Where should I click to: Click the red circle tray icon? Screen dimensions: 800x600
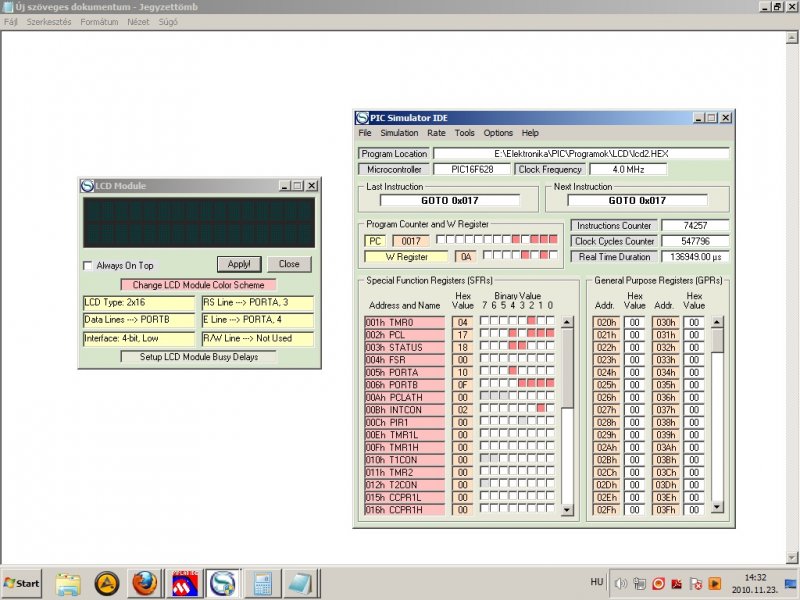pyautogui.click(x=658, y=583)
